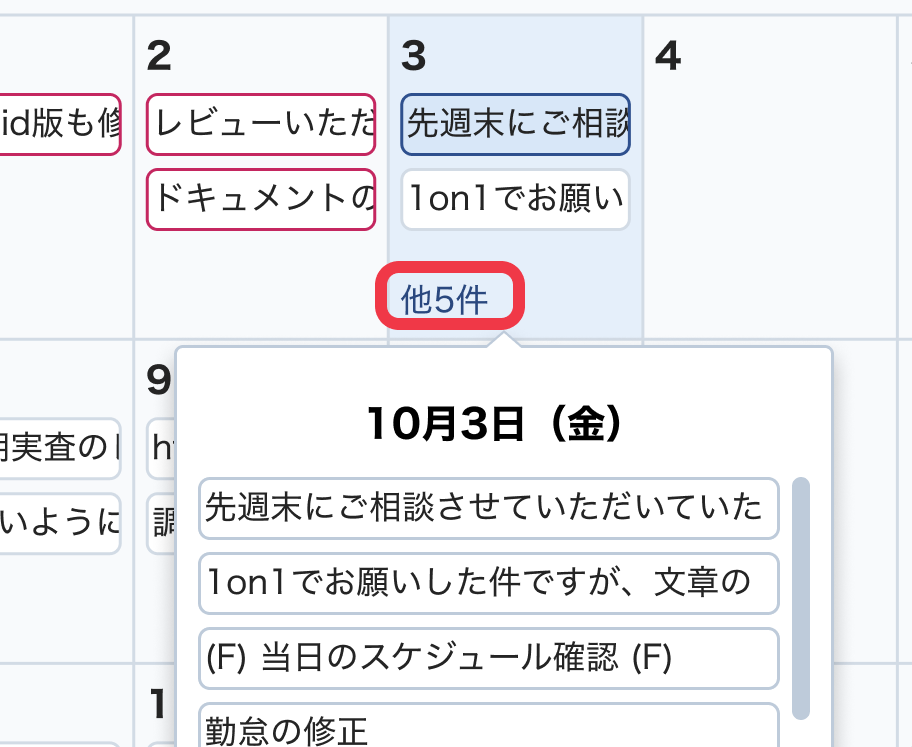This screenshot has height=747, width=912.
Task: Open "1on1でお願いした件ですが" in the popover list
Action: click(488, 582)
